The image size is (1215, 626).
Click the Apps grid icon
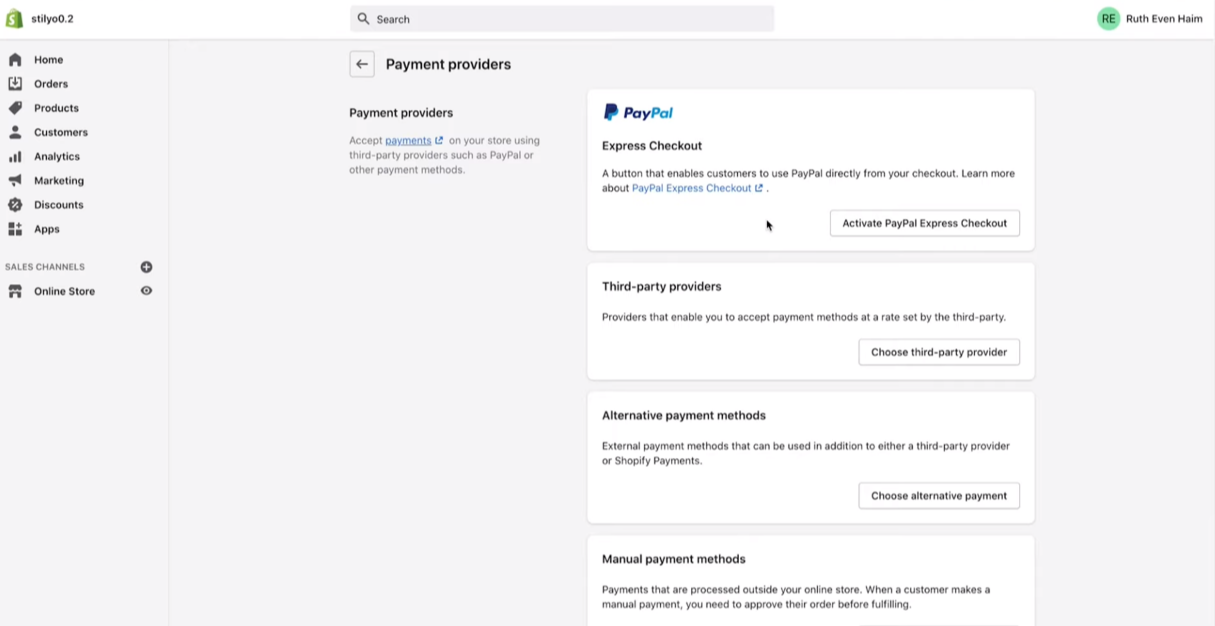15,229
